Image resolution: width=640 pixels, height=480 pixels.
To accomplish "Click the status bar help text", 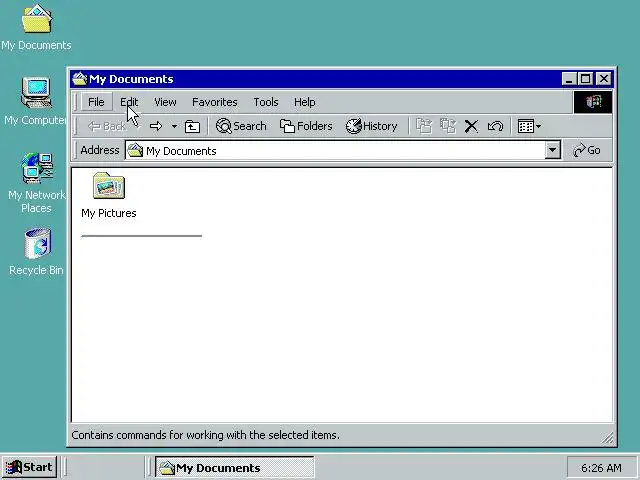I will coord(205,435).
